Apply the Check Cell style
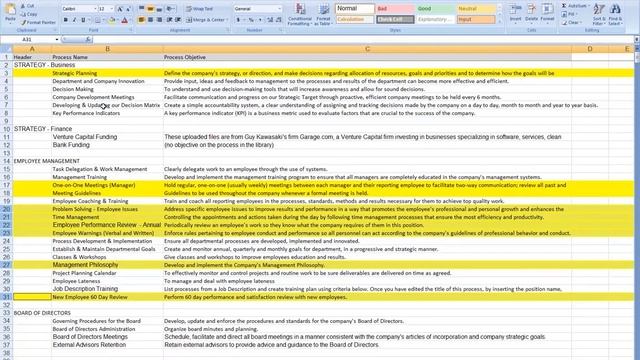This screenshot has height=360, width=640. tap(395, 19)
